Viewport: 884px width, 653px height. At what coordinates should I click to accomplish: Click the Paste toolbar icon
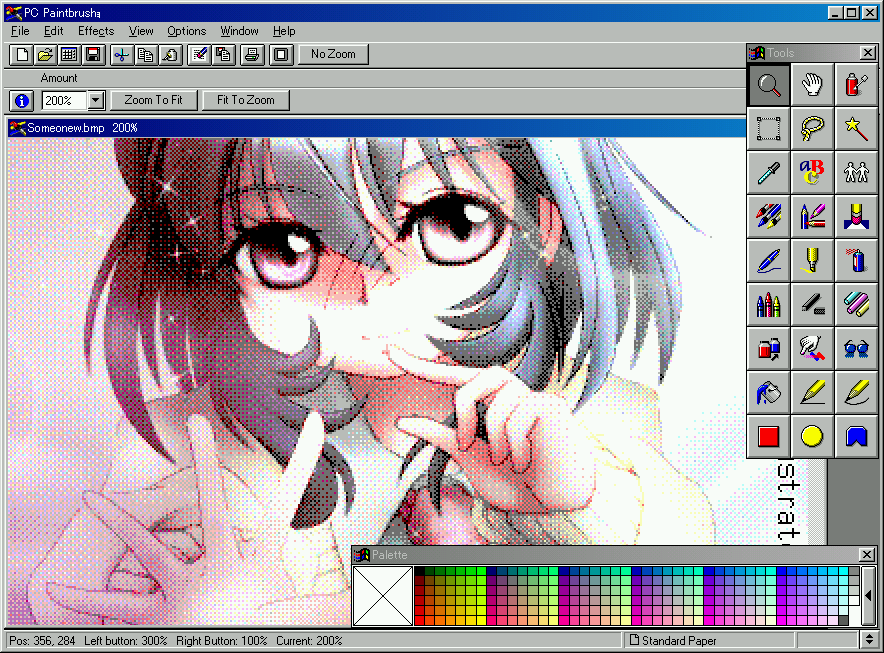pos(170,55)
